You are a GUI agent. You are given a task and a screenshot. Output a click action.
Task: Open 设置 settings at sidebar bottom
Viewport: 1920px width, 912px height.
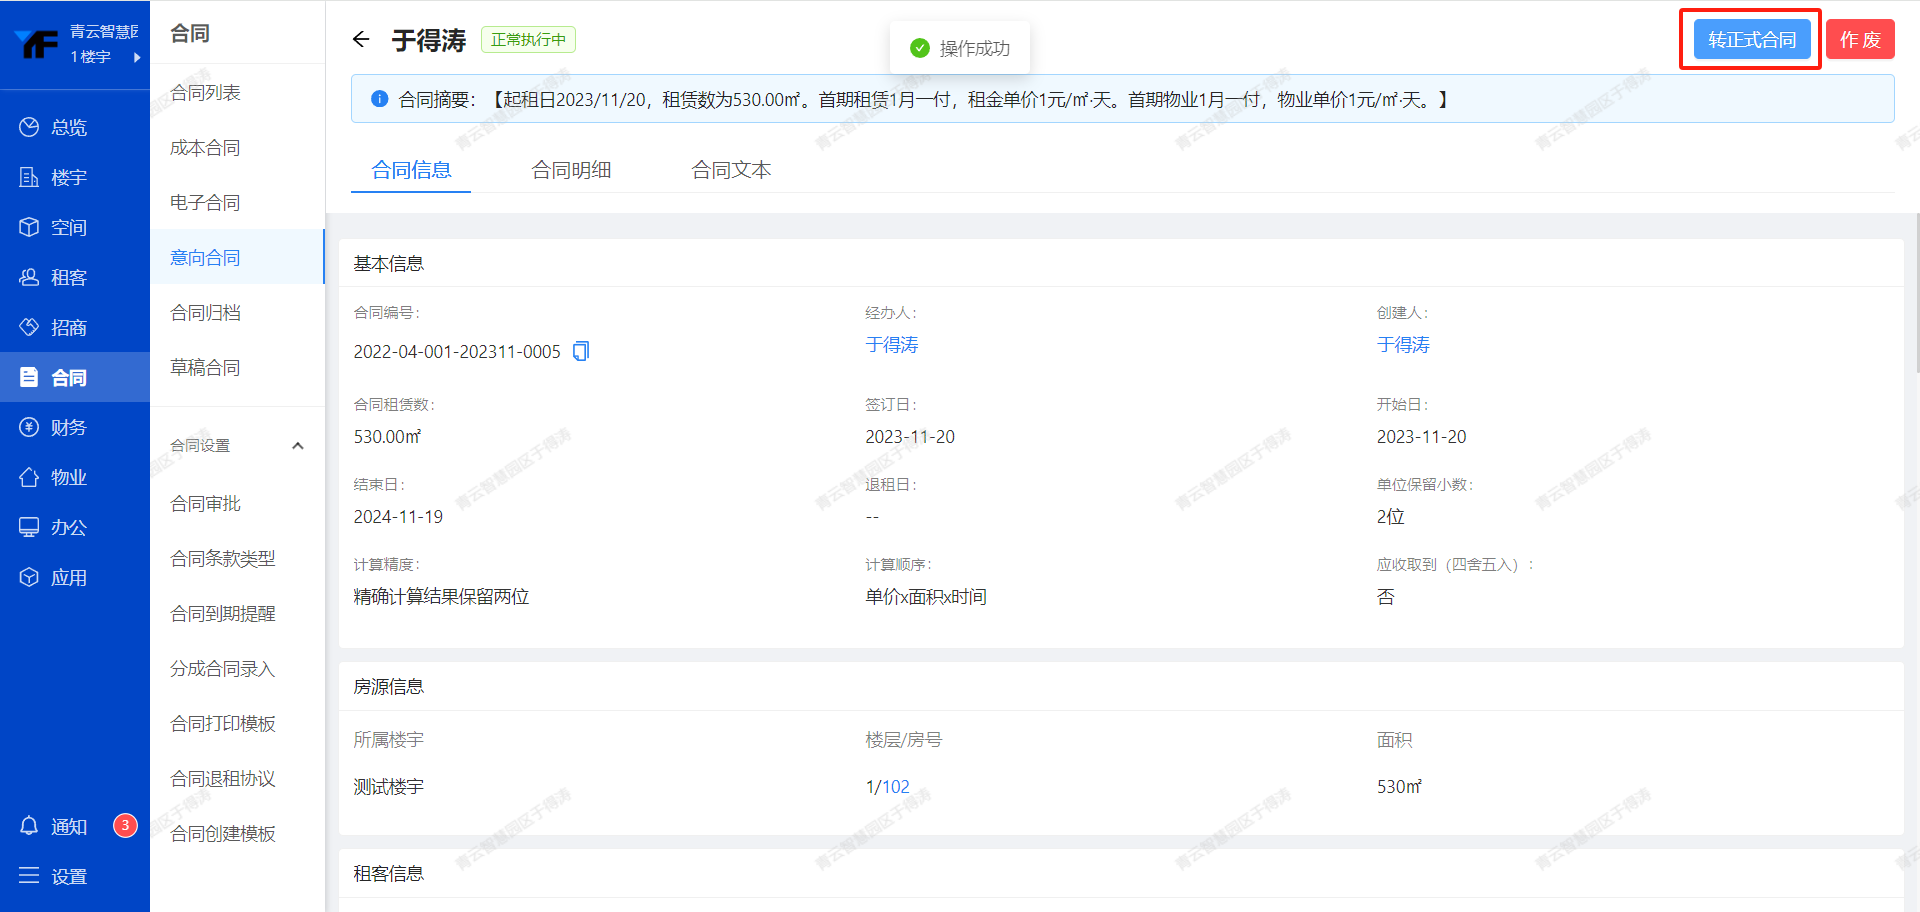point(68,876)
